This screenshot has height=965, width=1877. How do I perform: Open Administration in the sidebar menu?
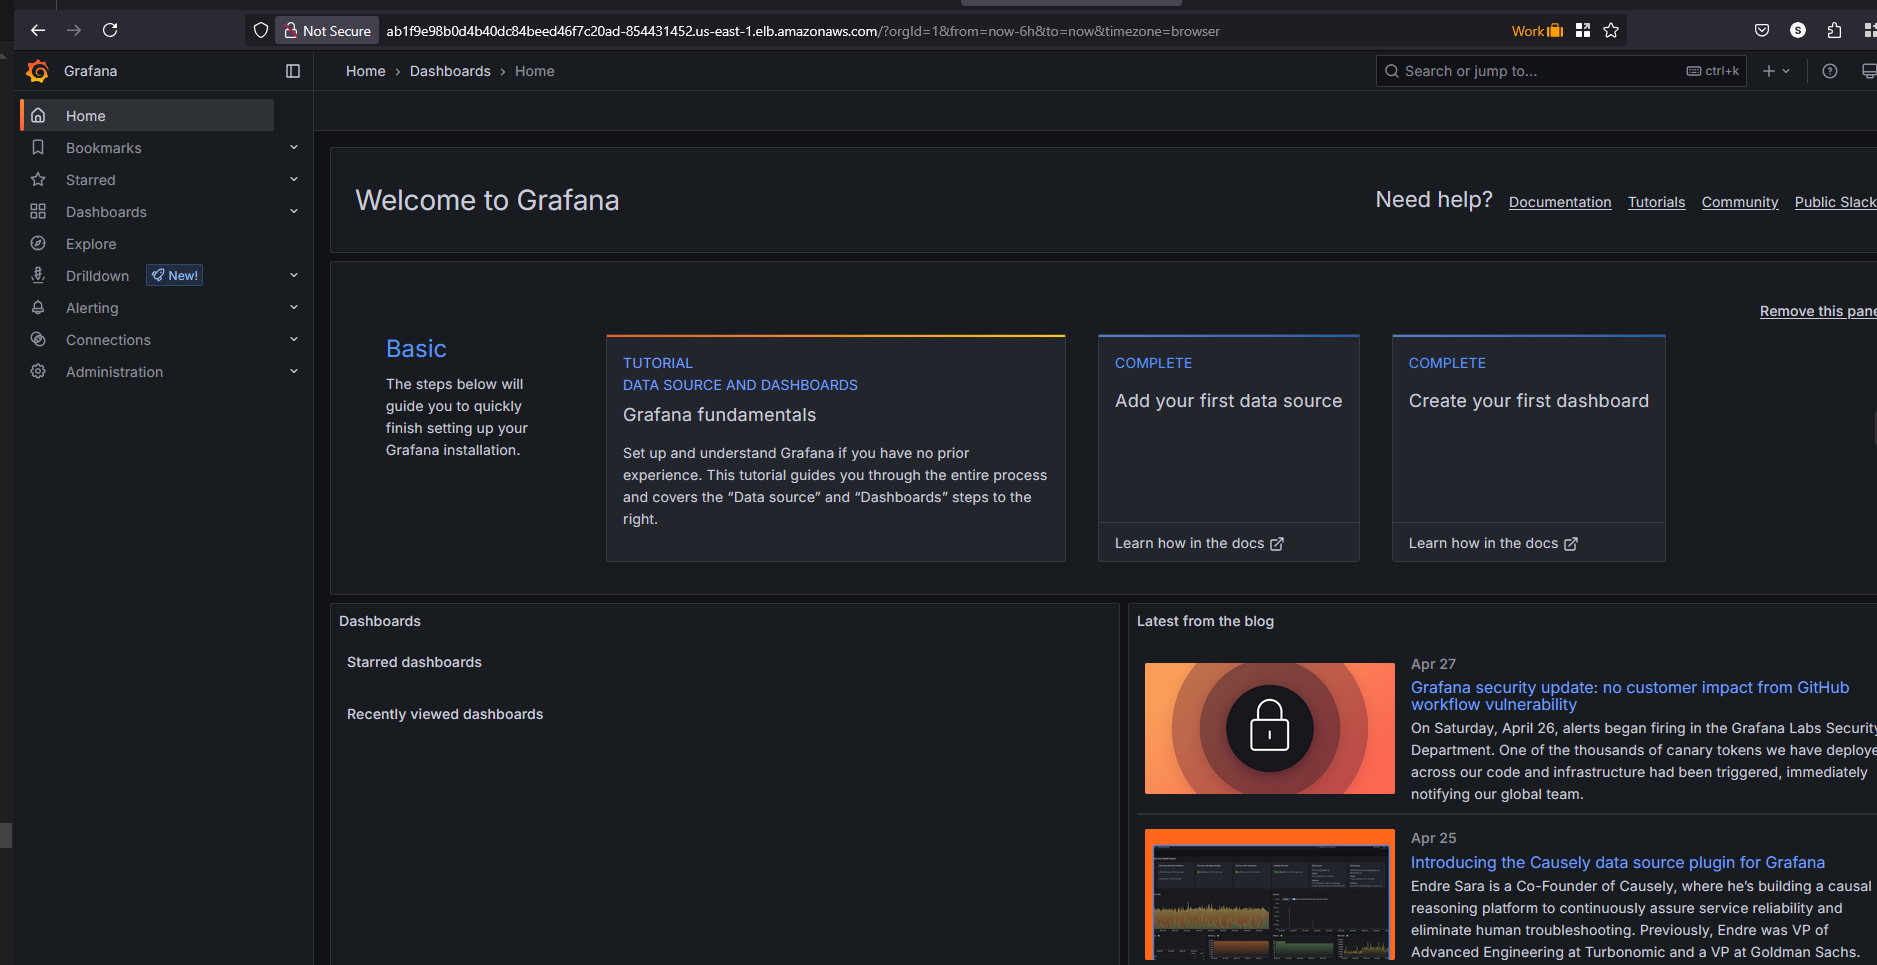point(114,372)
